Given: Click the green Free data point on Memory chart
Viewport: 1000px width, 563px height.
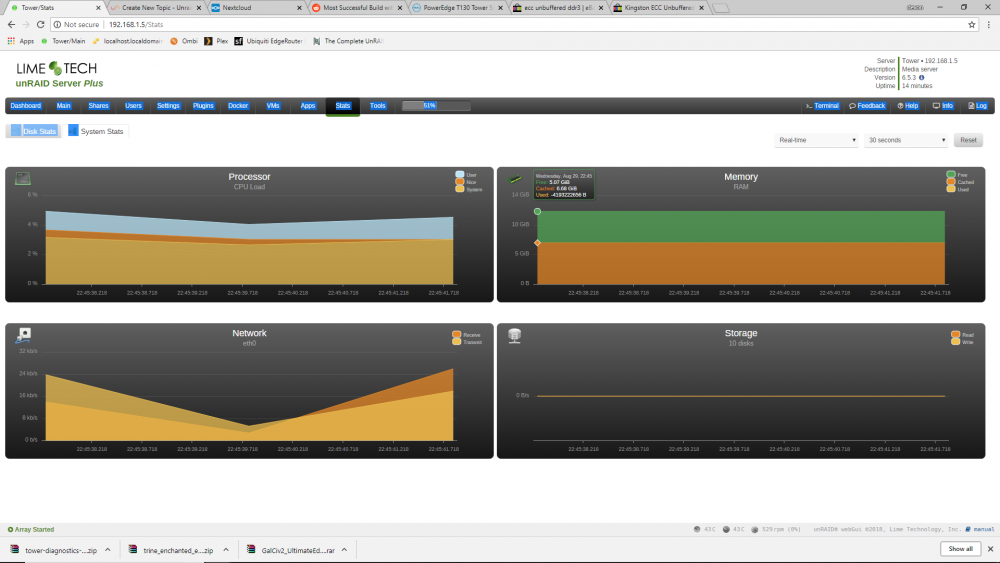Looking at the screenshot, I should [538, 211].
